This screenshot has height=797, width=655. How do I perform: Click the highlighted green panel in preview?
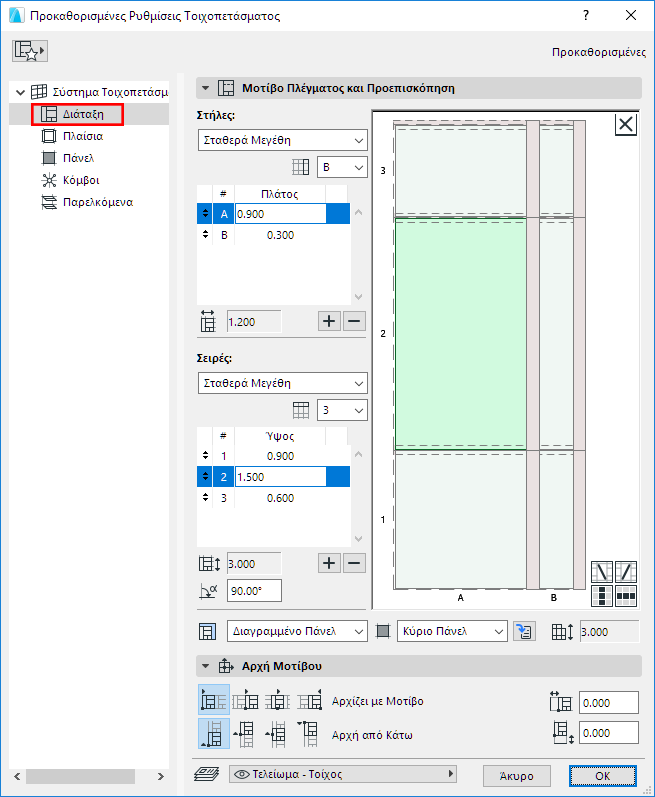point(460,333)
